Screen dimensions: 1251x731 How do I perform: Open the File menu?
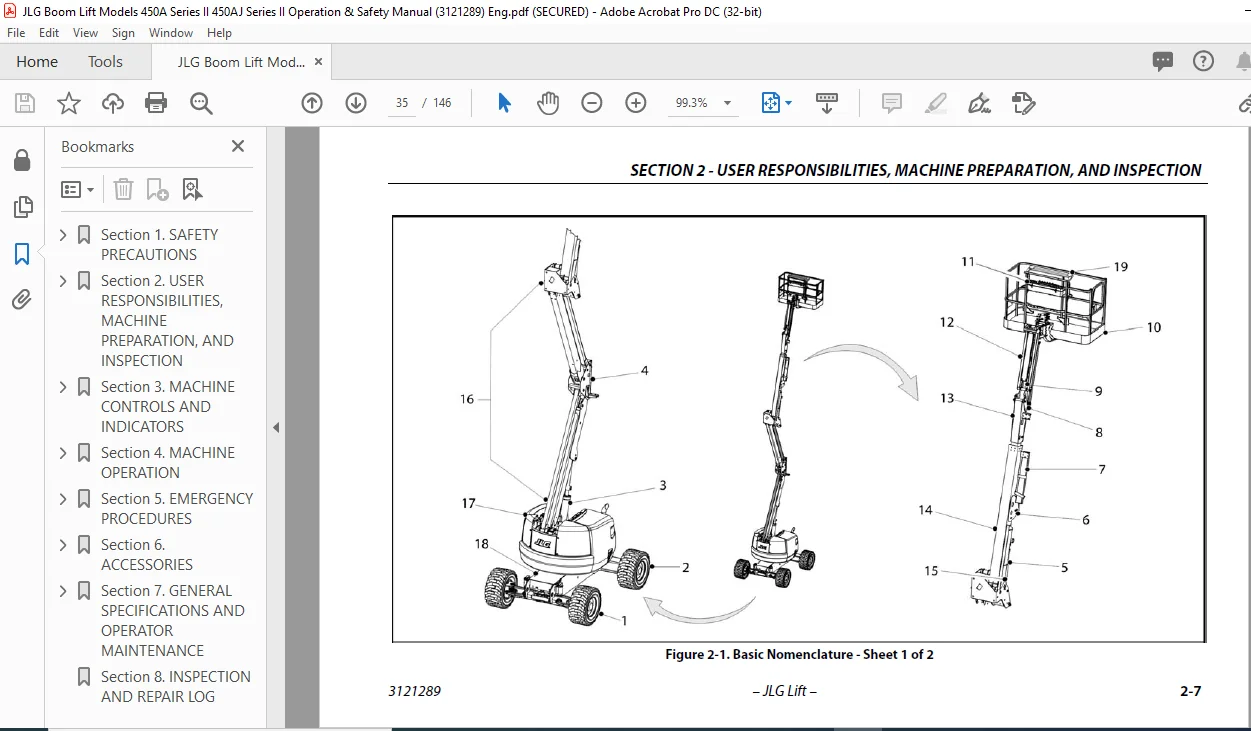(x=16, y=33)
